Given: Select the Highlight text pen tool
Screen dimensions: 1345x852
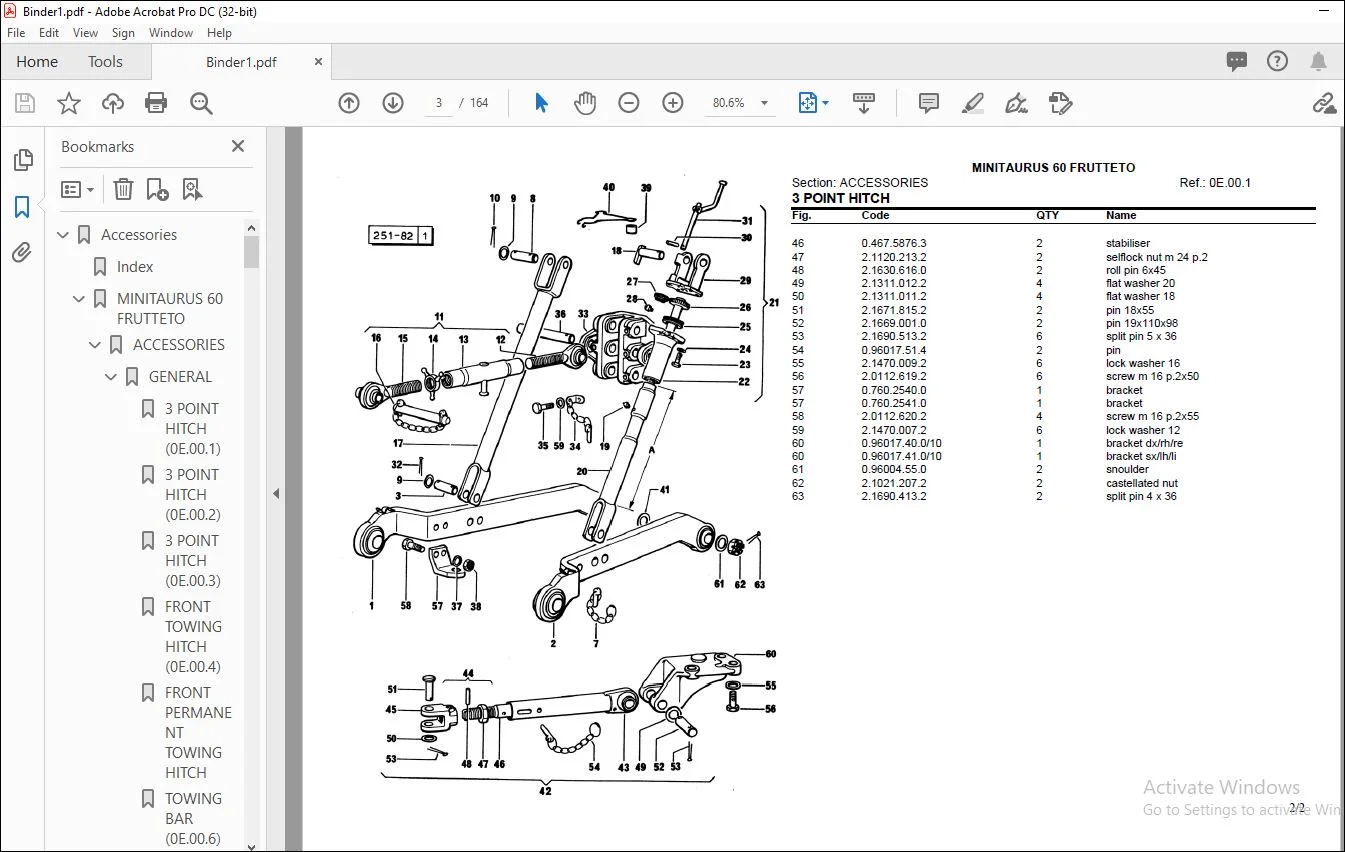Looking at the screenshot, I should click(x=972, y=103).
